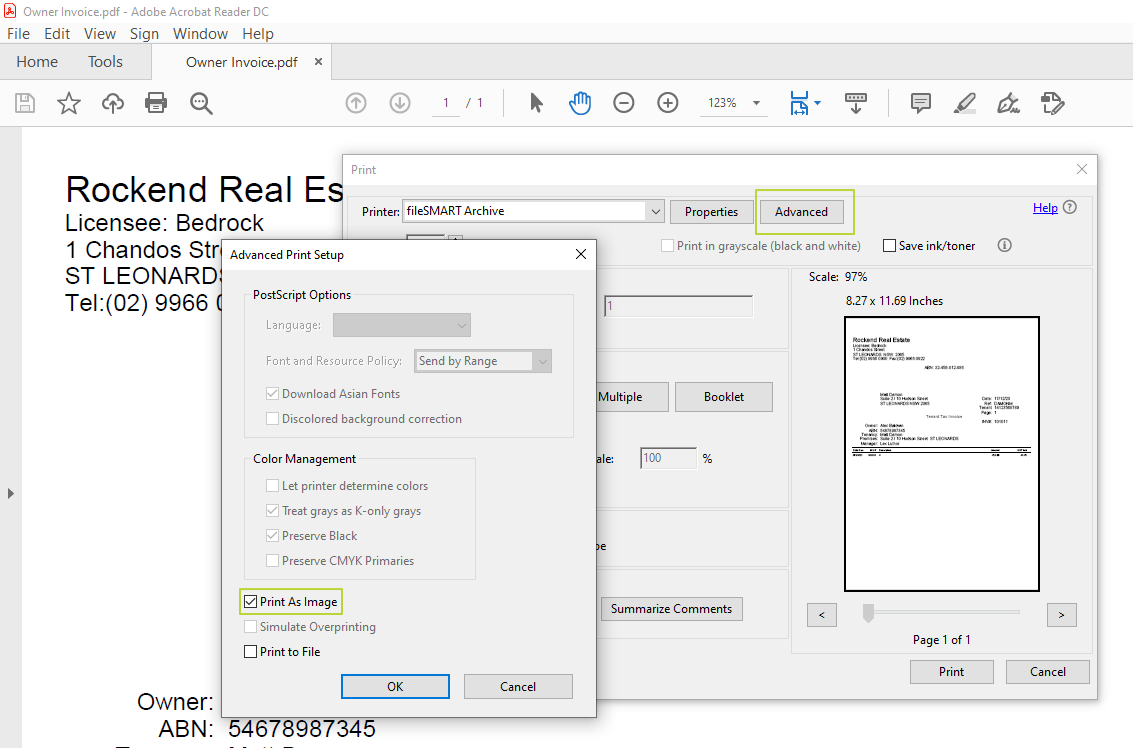Switch to the Tools tab

(x=105, y=62)
